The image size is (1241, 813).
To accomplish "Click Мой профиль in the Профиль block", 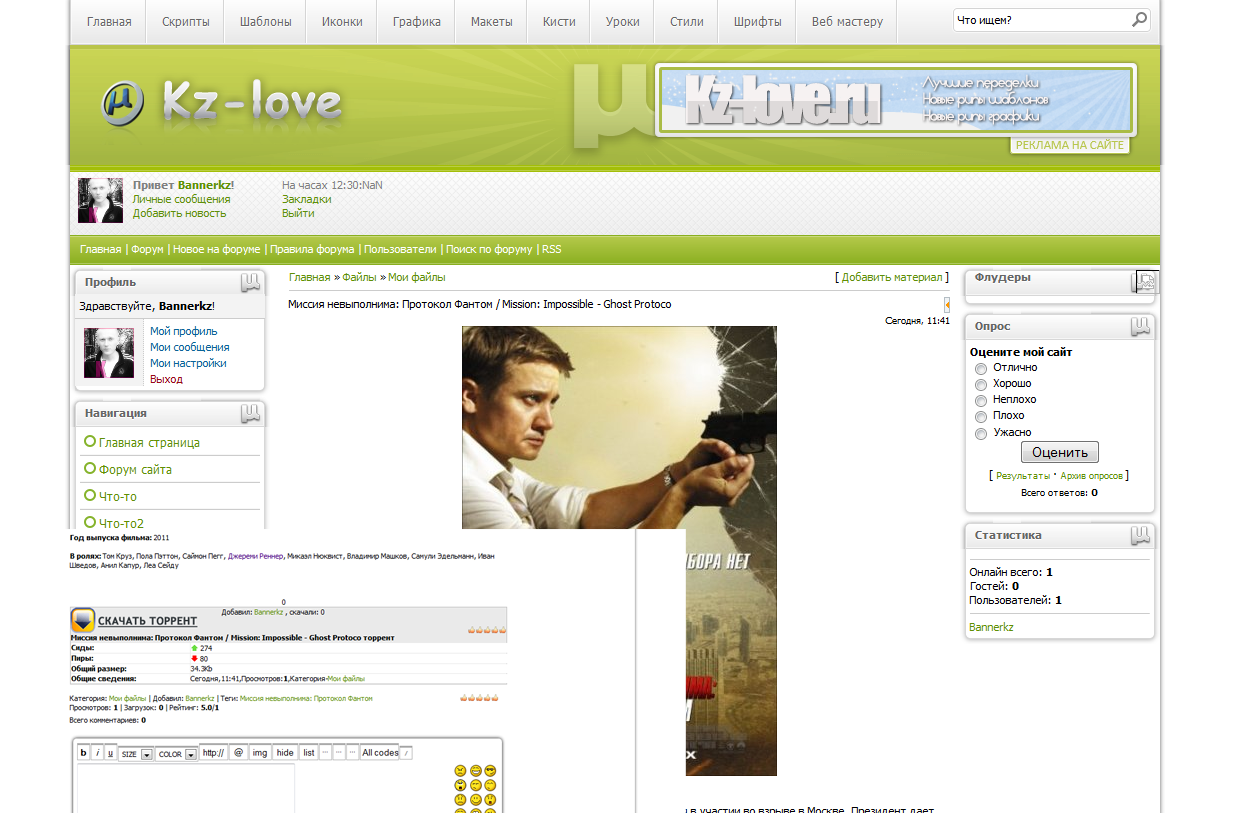I will [184, 331].
